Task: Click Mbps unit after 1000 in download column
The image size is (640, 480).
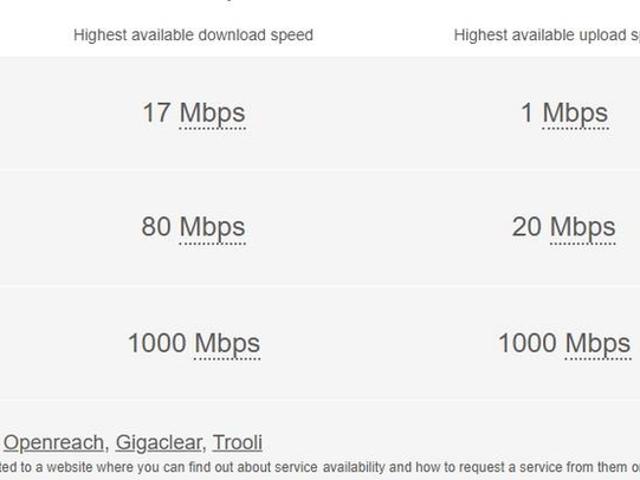Action: coord(227,344)
